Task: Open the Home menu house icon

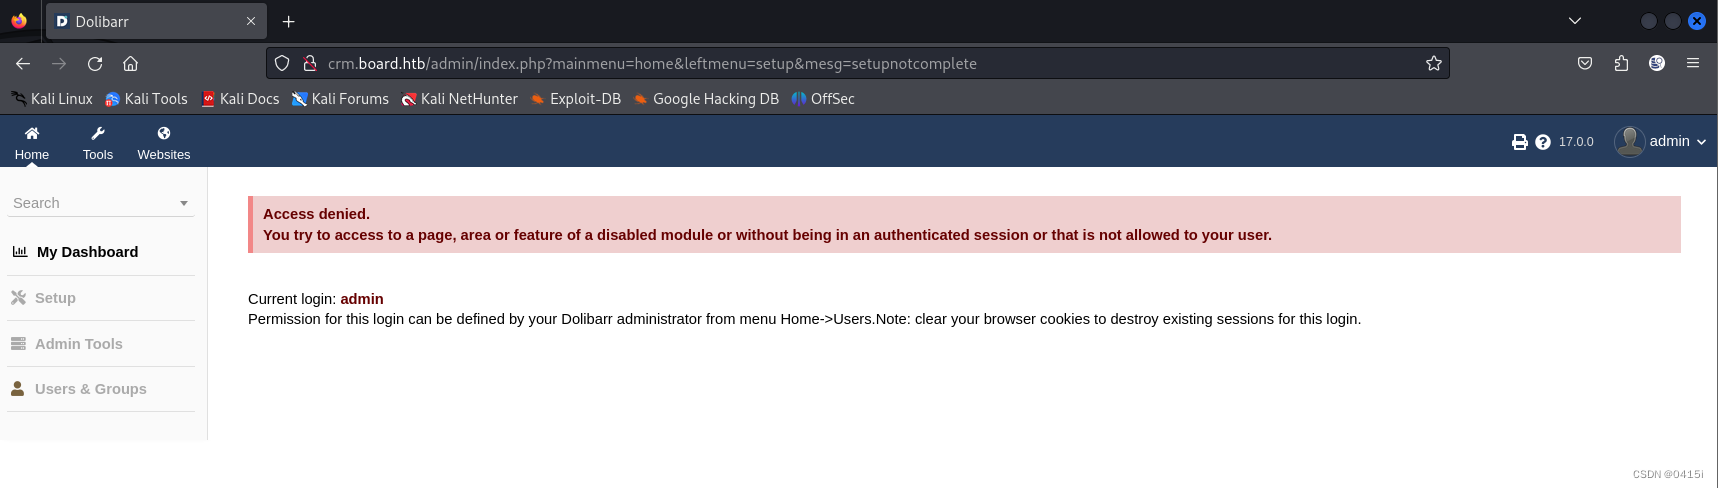Action: [32, 133]
